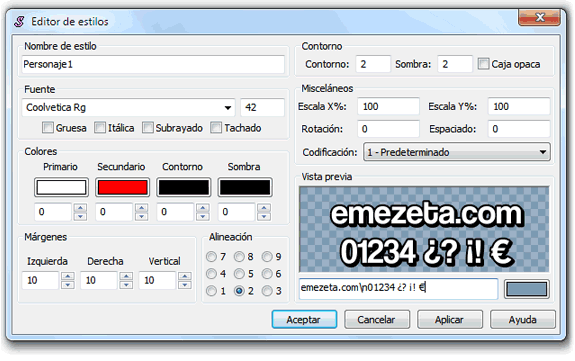This screenshot has width=575, height=361.
Task: Select alignment radio button 3
Action: (x=267, y=291)
